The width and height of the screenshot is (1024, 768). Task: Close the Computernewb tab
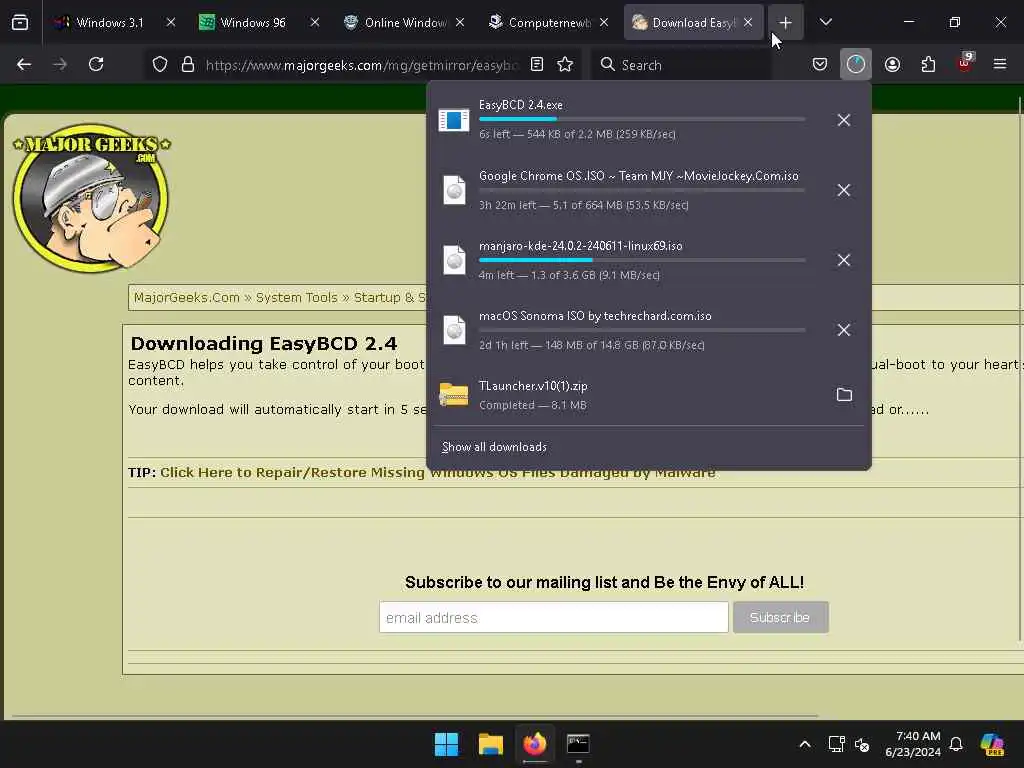604,22
